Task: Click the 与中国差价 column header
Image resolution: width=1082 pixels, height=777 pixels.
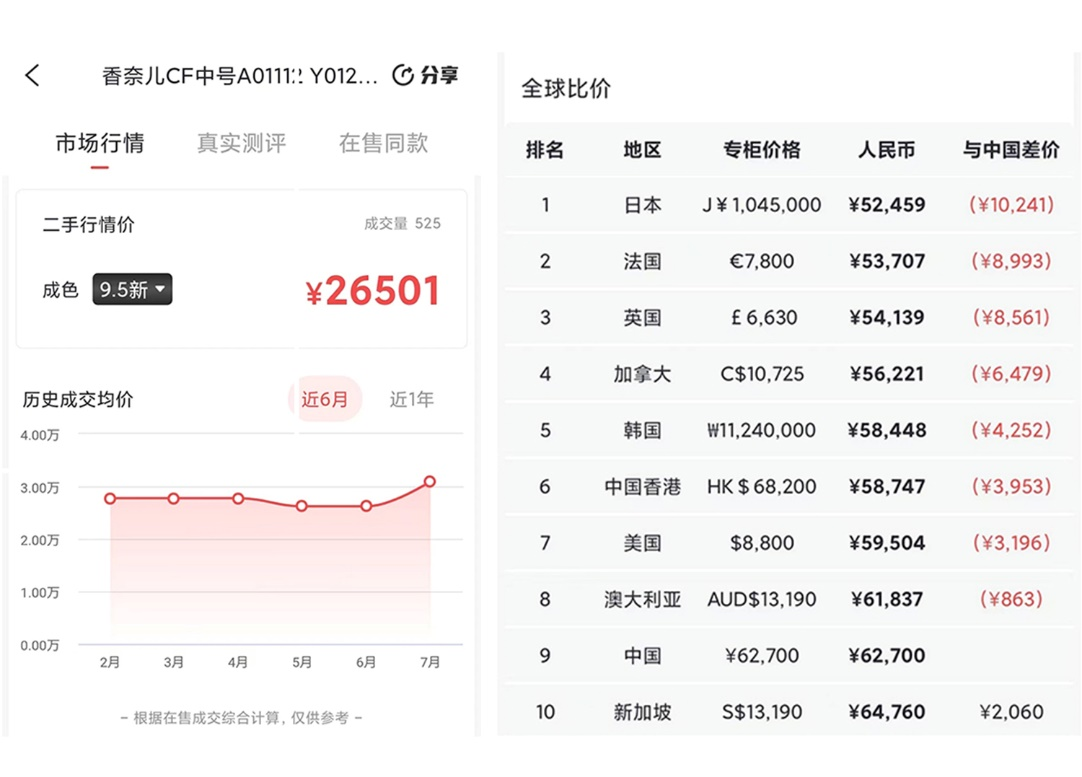Action: 1012,150
